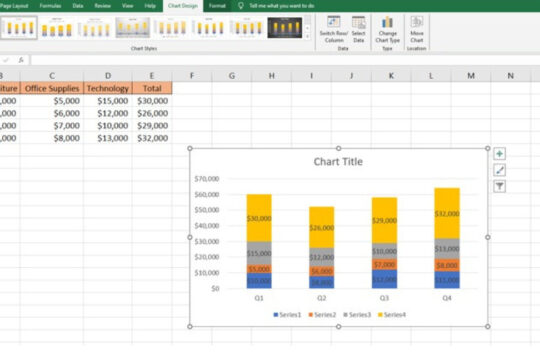Switch to the Format tab
Viewport: 540px width, 360px height.
coord(217,6)
